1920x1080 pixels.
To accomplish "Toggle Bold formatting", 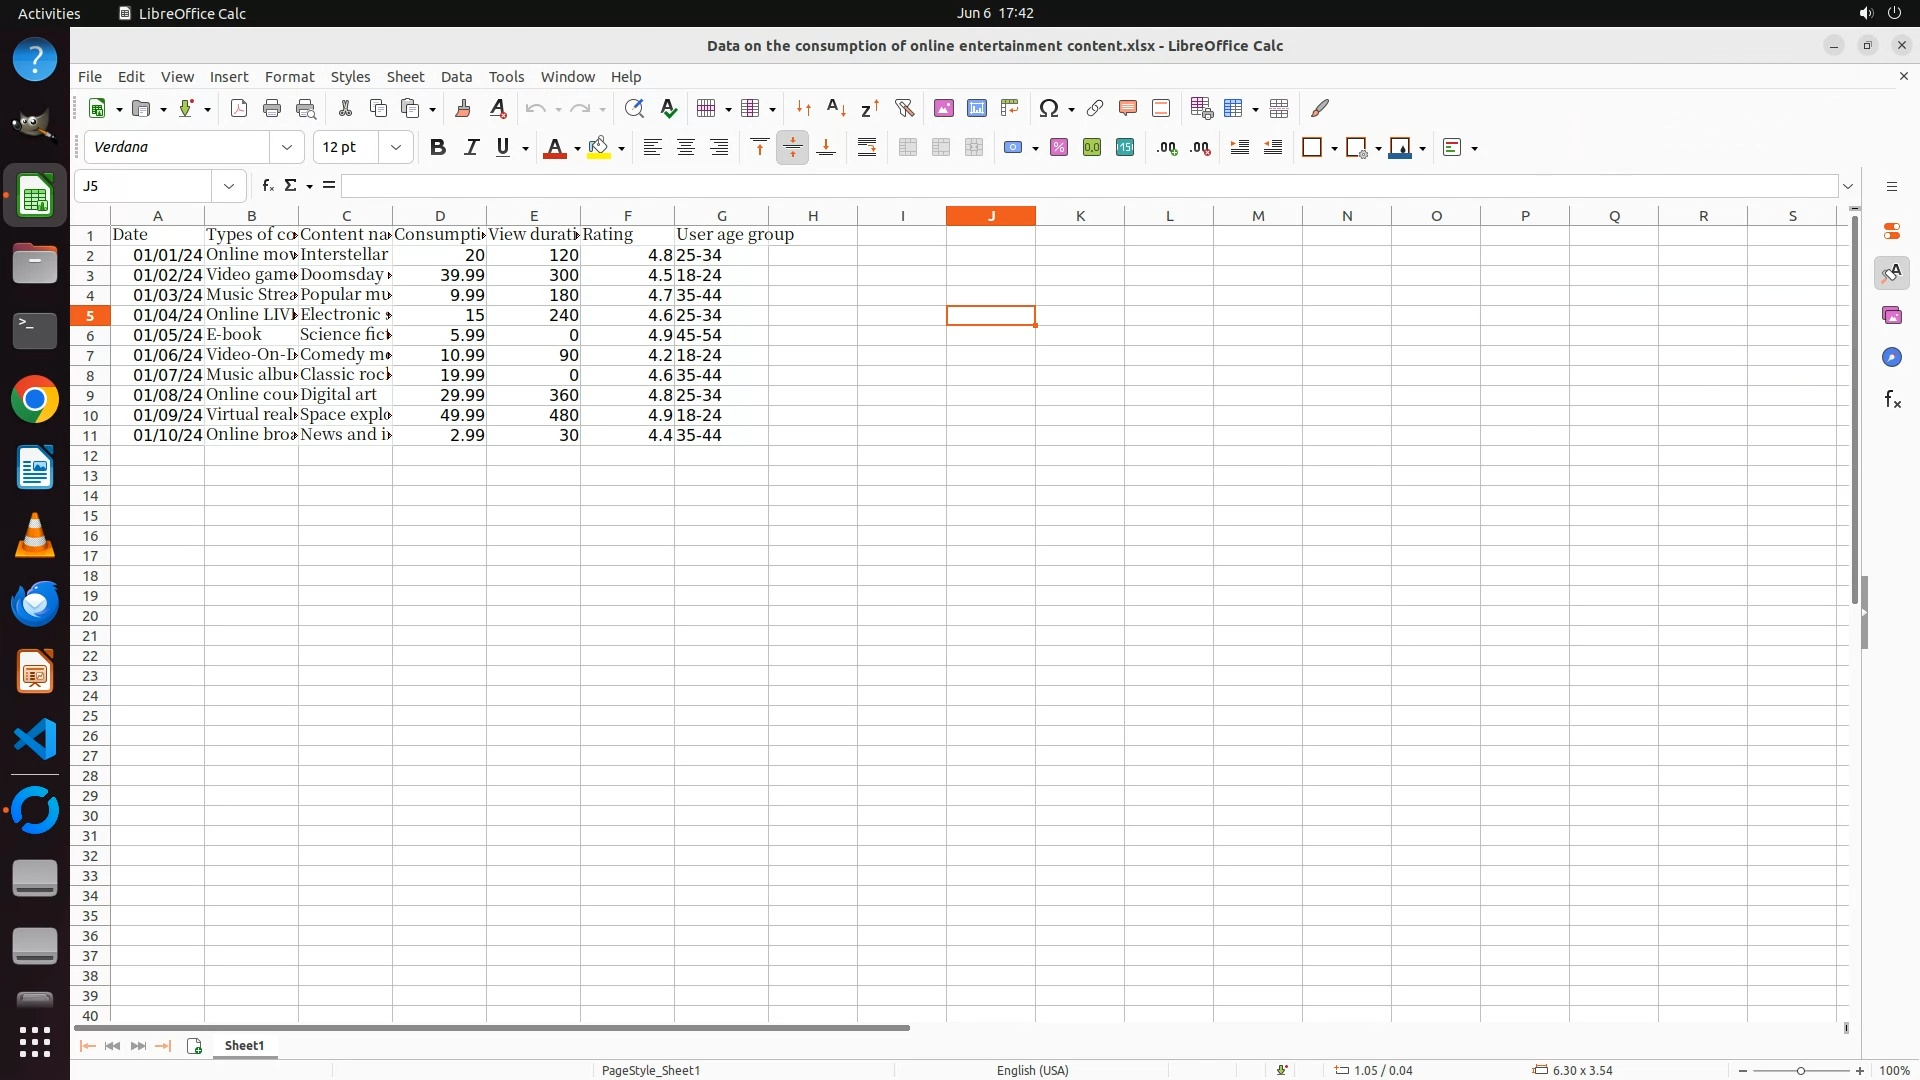I will pyautogui.click(x=437, y=147).
